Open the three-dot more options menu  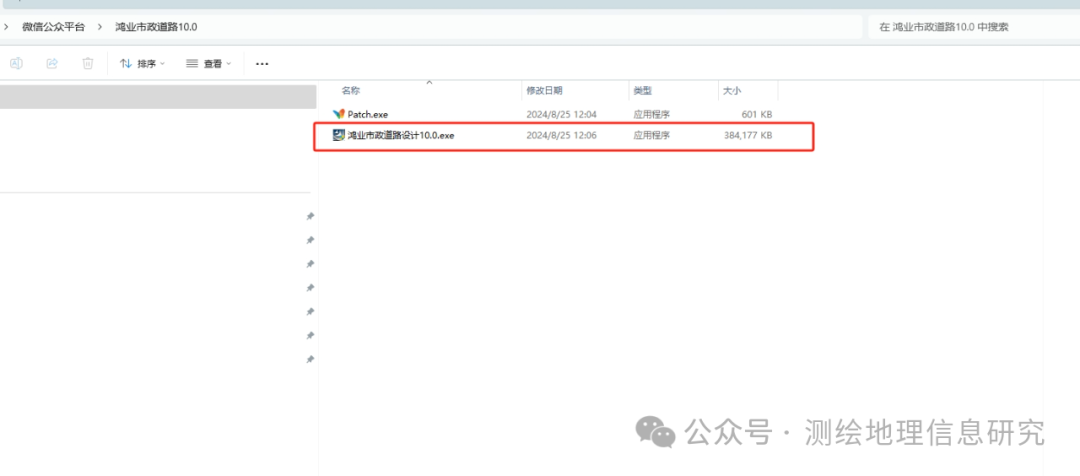262,64
